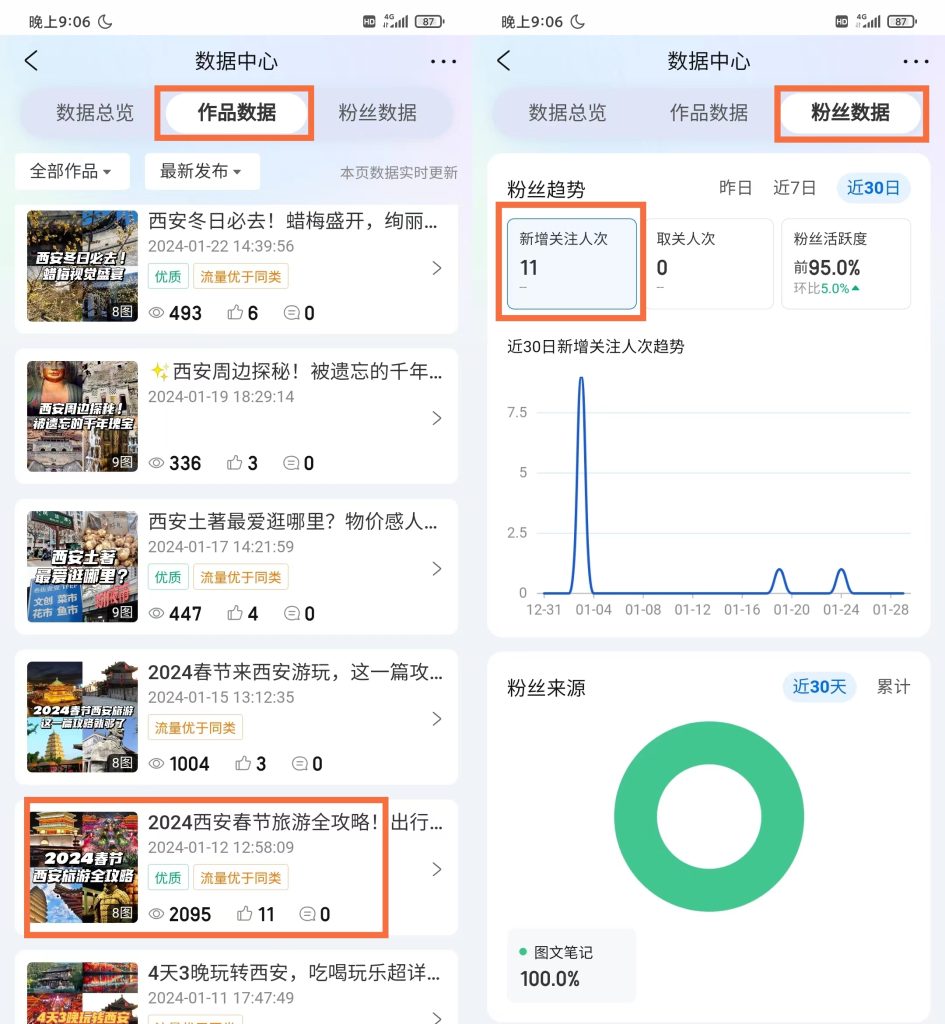Viewport: 945px width, 1024px height.
Task: Select the highlighted 粉丝数据 tab
Action: tap(850, 112)
